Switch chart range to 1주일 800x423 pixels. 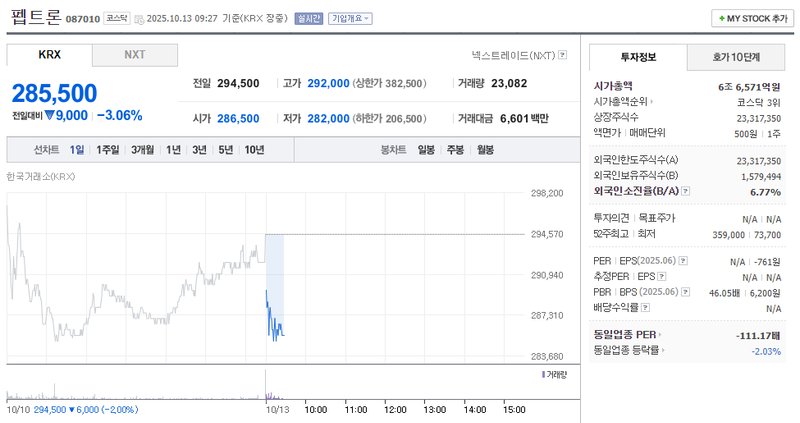pos(108,150)
